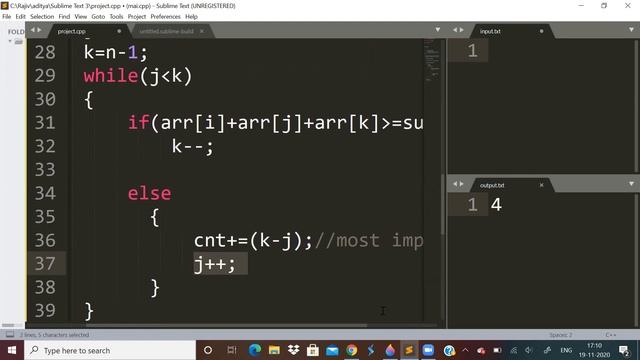Switch to Sublime Text taskbar icon
This screenshot has width=640, height=360.
tap(409, 350)
